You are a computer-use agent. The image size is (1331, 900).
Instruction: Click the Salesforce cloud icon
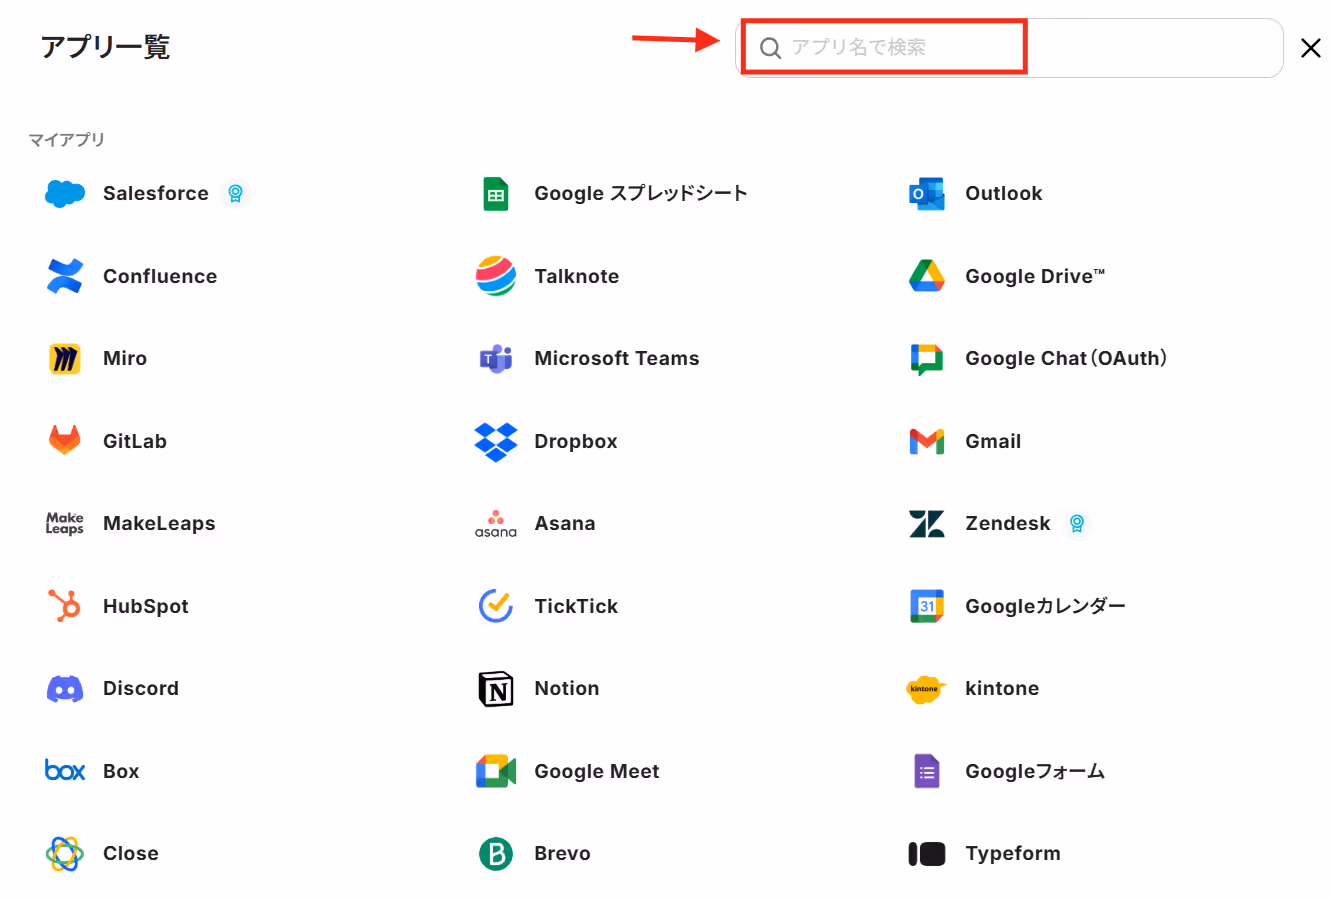coord(65,194)
